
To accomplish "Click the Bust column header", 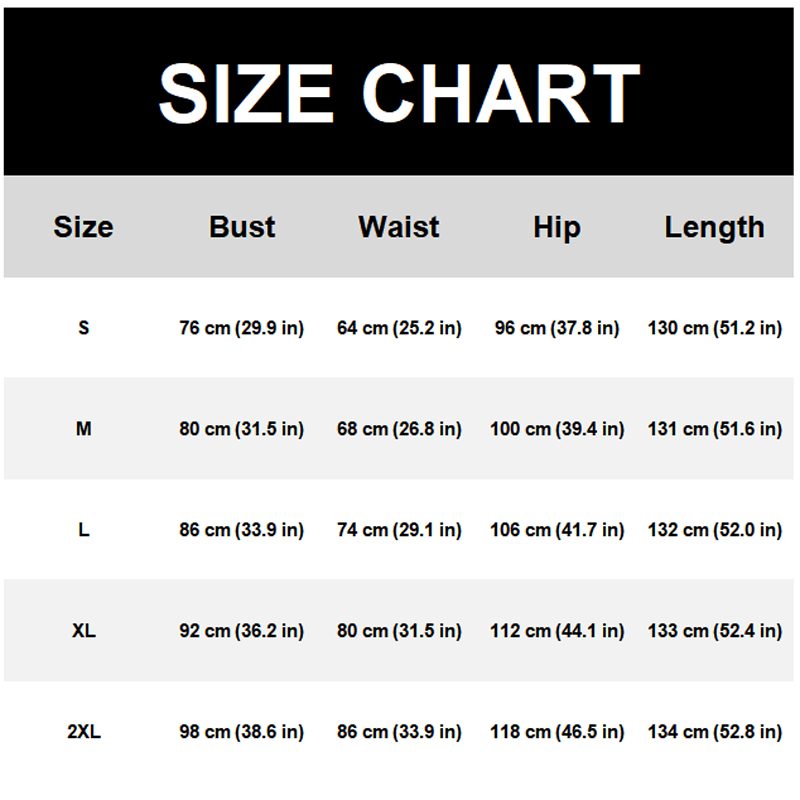I will pos(242,227).
